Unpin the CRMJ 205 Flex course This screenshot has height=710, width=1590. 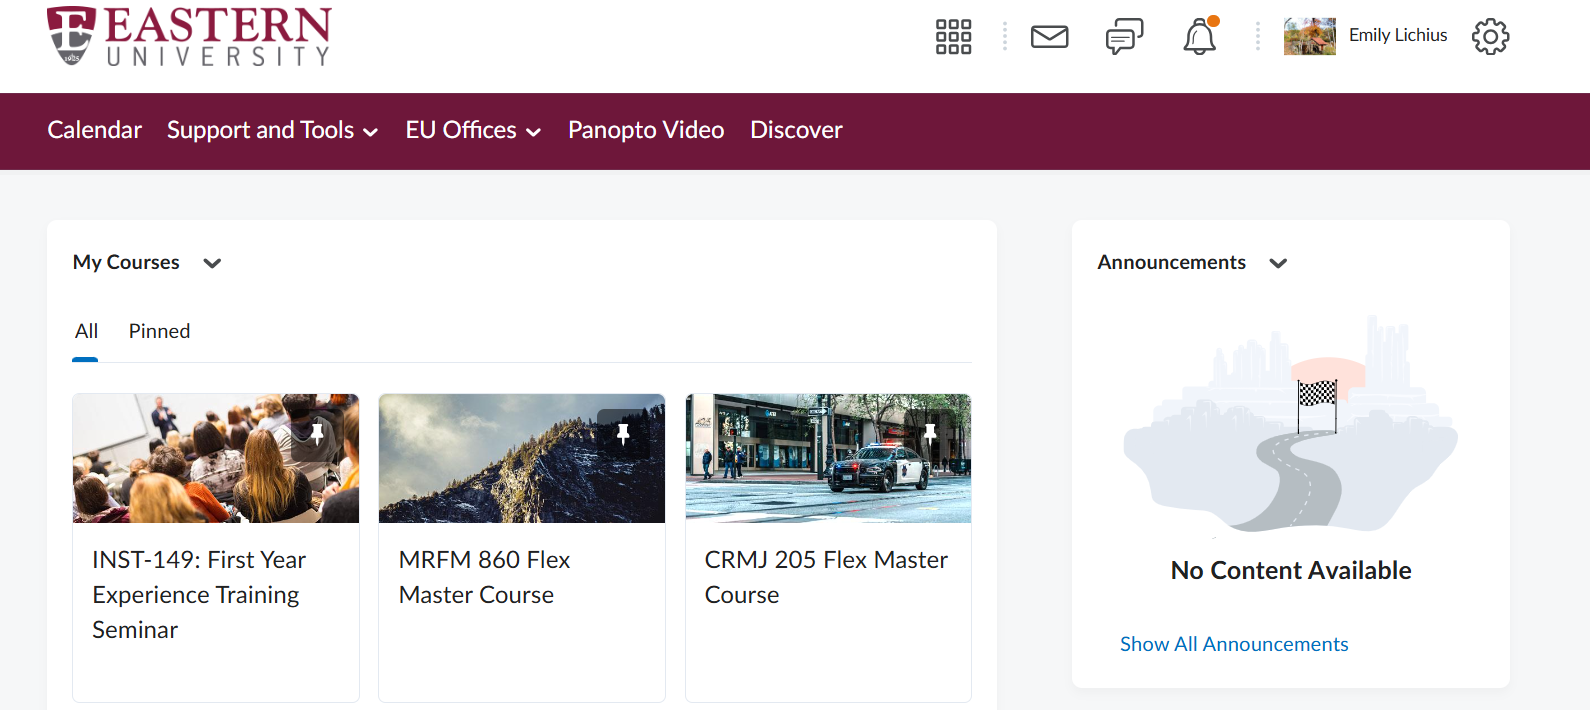930,434
